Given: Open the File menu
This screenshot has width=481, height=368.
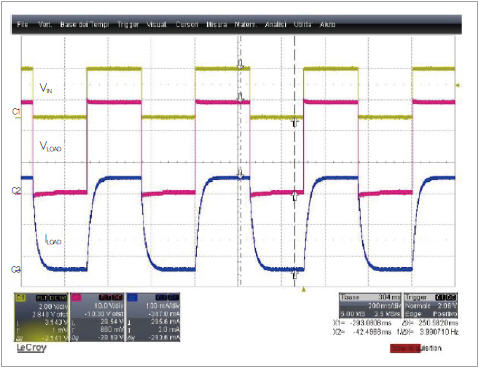Looking at the screenshot, I should [x=22, y=24].
